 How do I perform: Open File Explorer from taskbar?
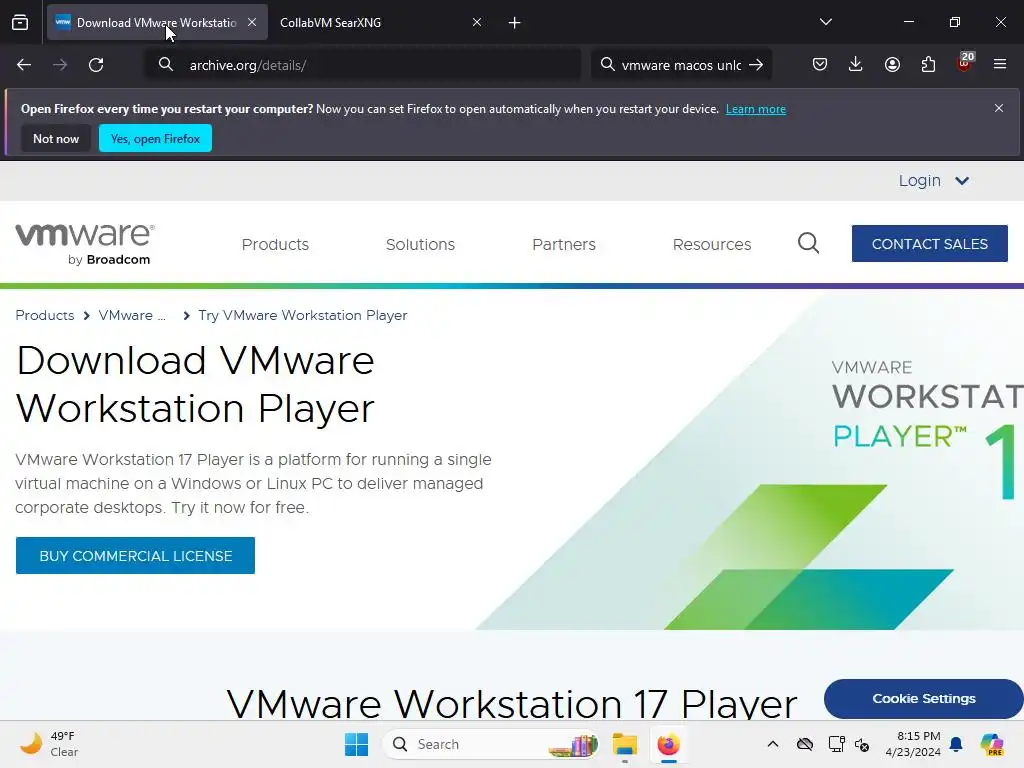click(x=625, y=744)
